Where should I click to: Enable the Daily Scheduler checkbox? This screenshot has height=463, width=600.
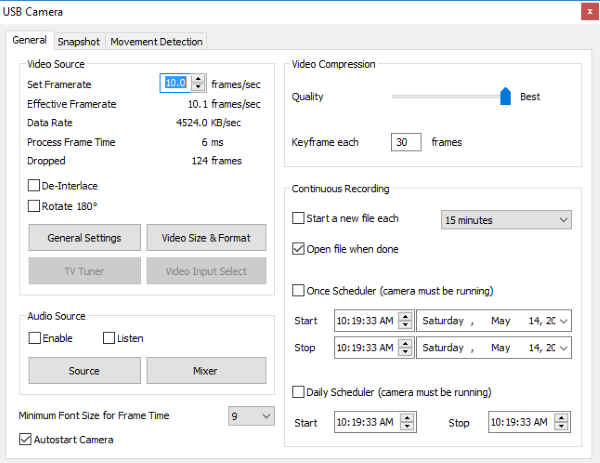[298, 392]
